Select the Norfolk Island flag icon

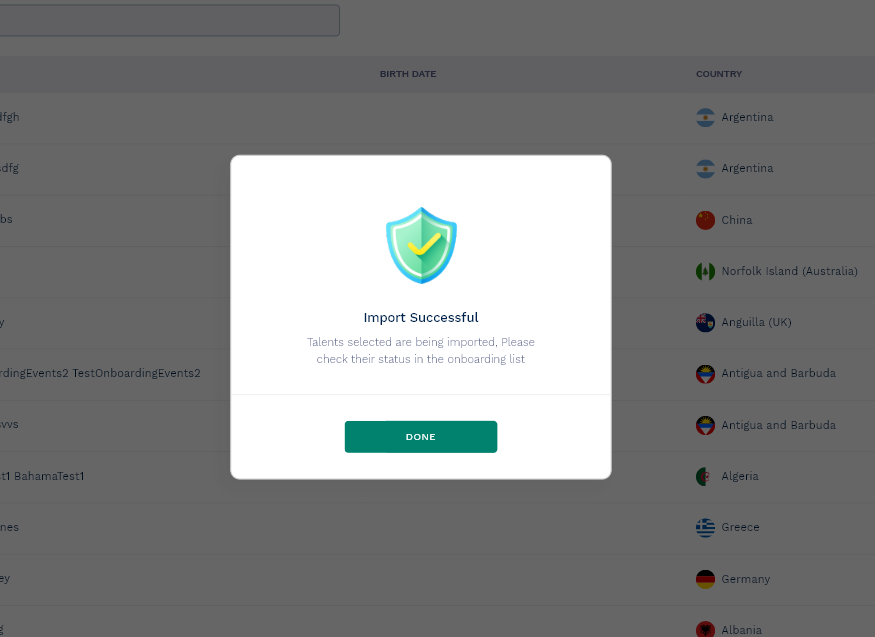[706, 271]
